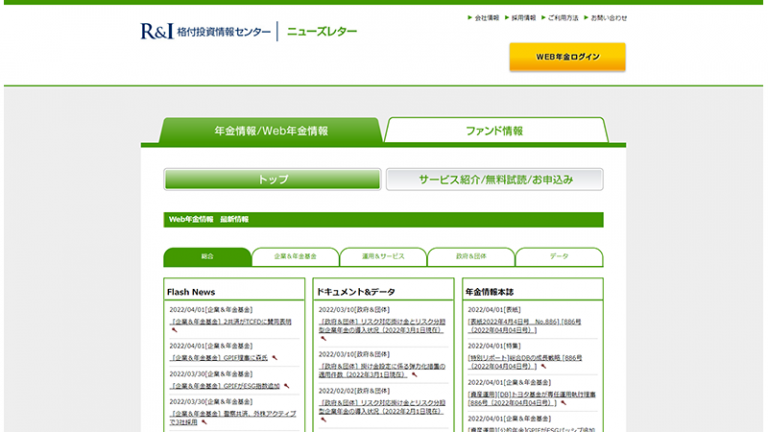The width and height of the screenshot is (768, 432).
Task: Click key icon beside 特別リポート 総合DB article
Action: [543, 366]
